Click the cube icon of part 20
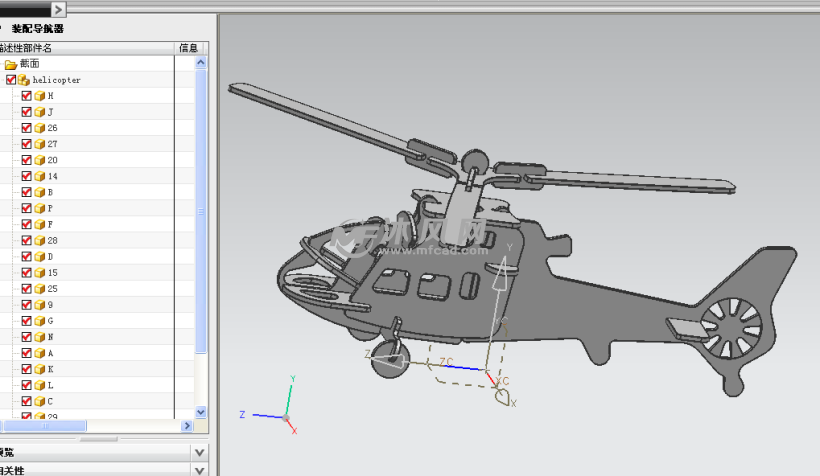The height and width of the screenshot is (476, 820). pos(40,161)
